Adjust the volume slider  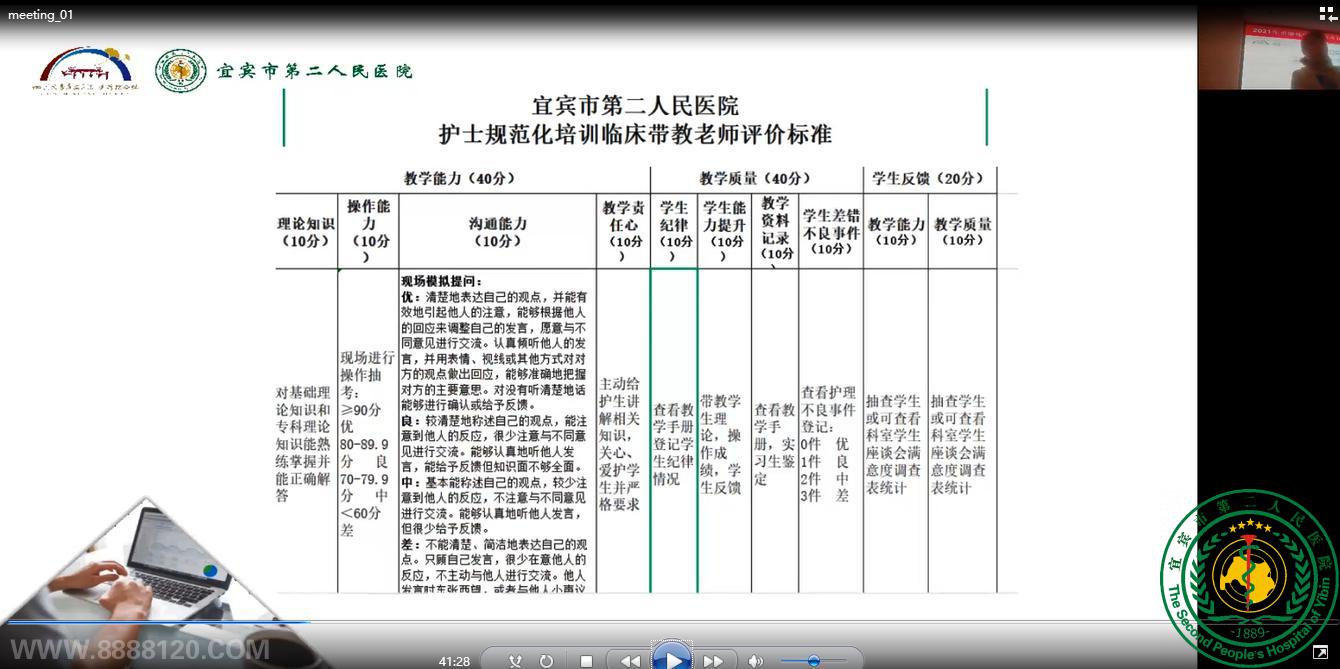[813, 661]
